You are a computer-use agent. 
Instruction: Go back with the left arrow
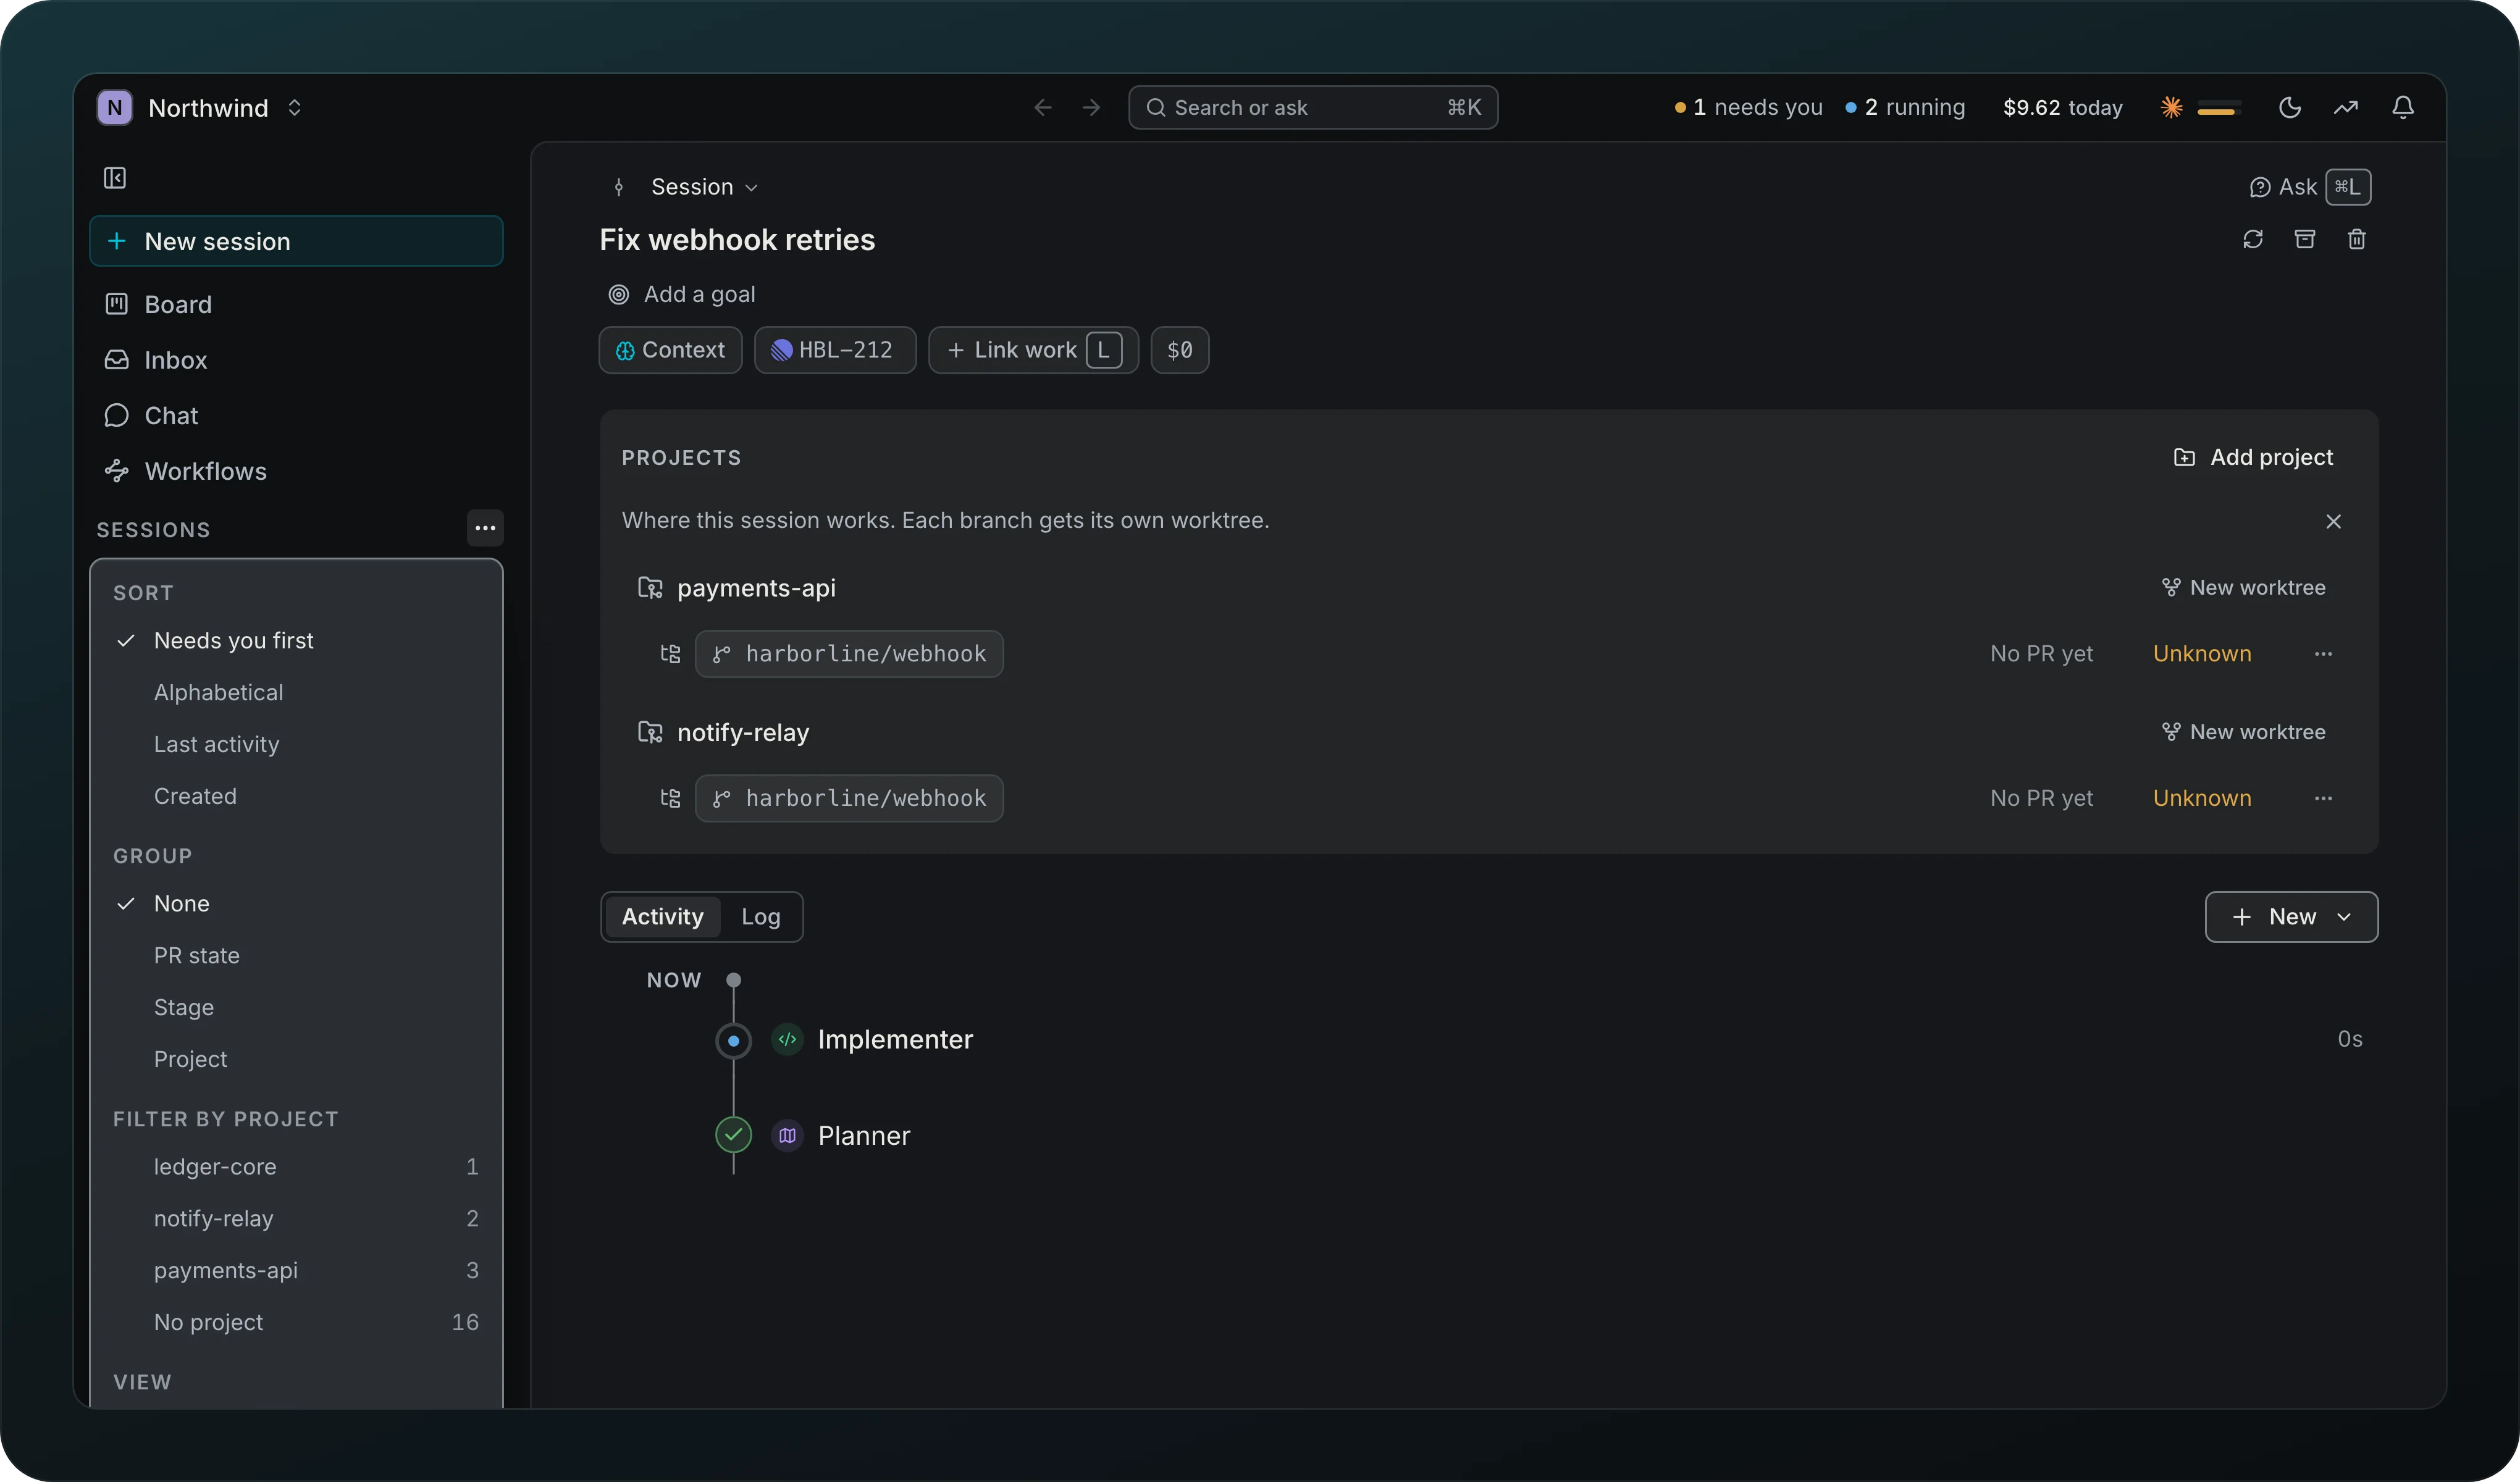point(1043,107)
